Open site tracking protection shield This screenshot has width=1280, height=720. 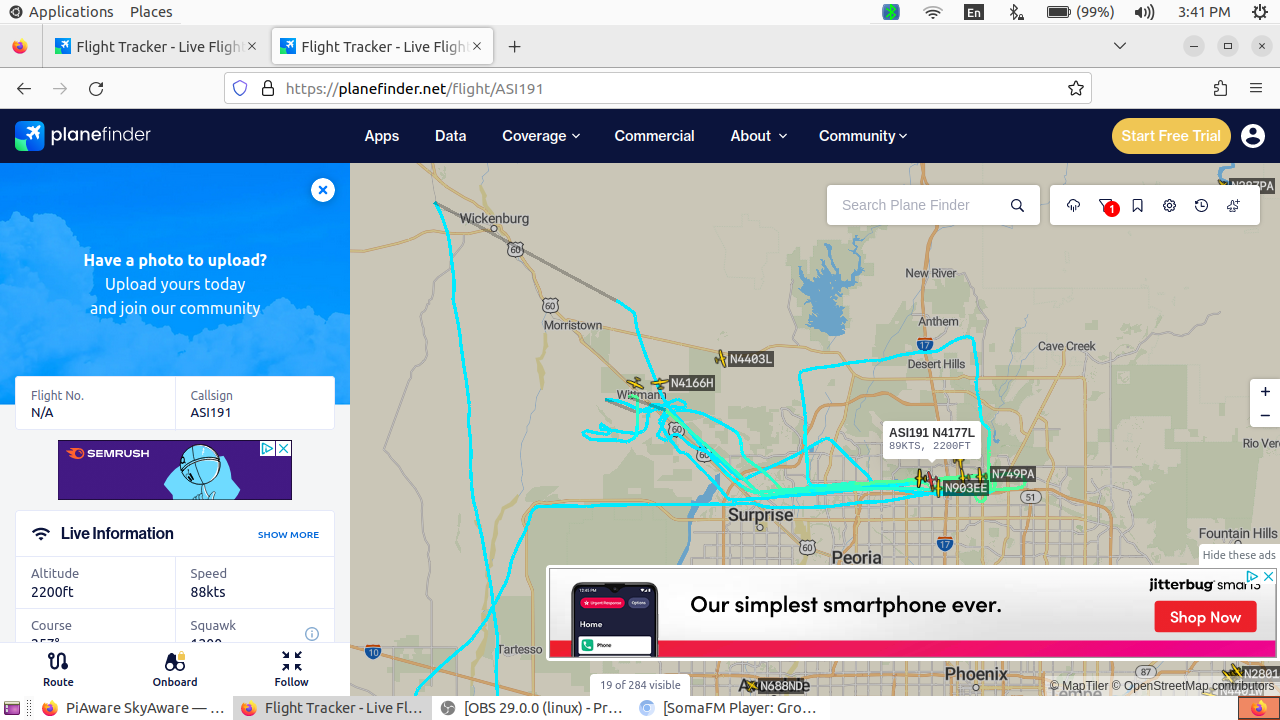click(240, 88)
